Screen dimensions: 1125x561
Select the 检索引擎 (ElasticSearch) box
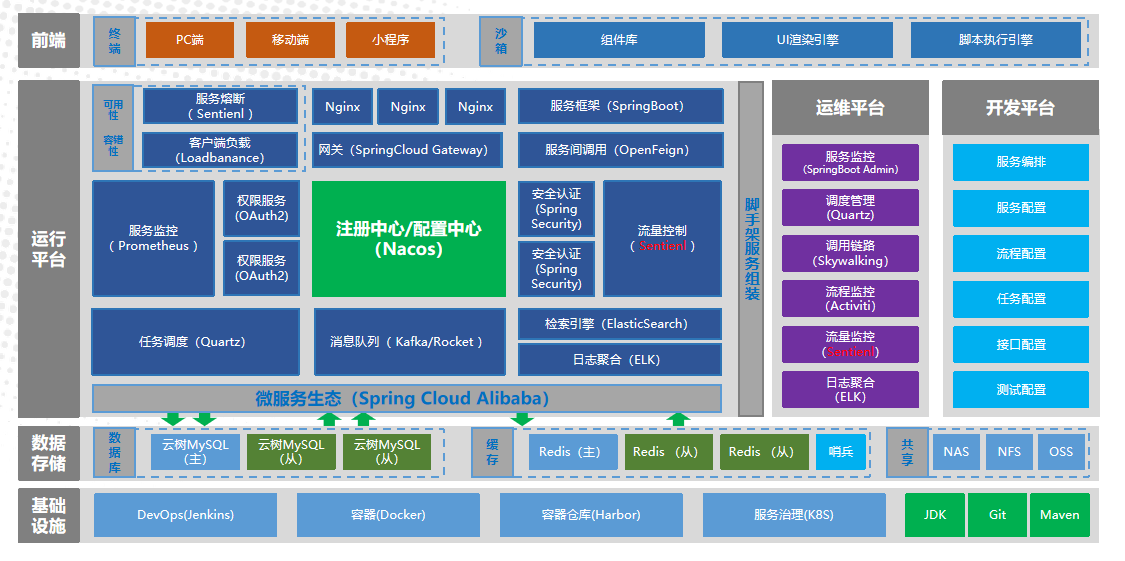tap(620, 324)
